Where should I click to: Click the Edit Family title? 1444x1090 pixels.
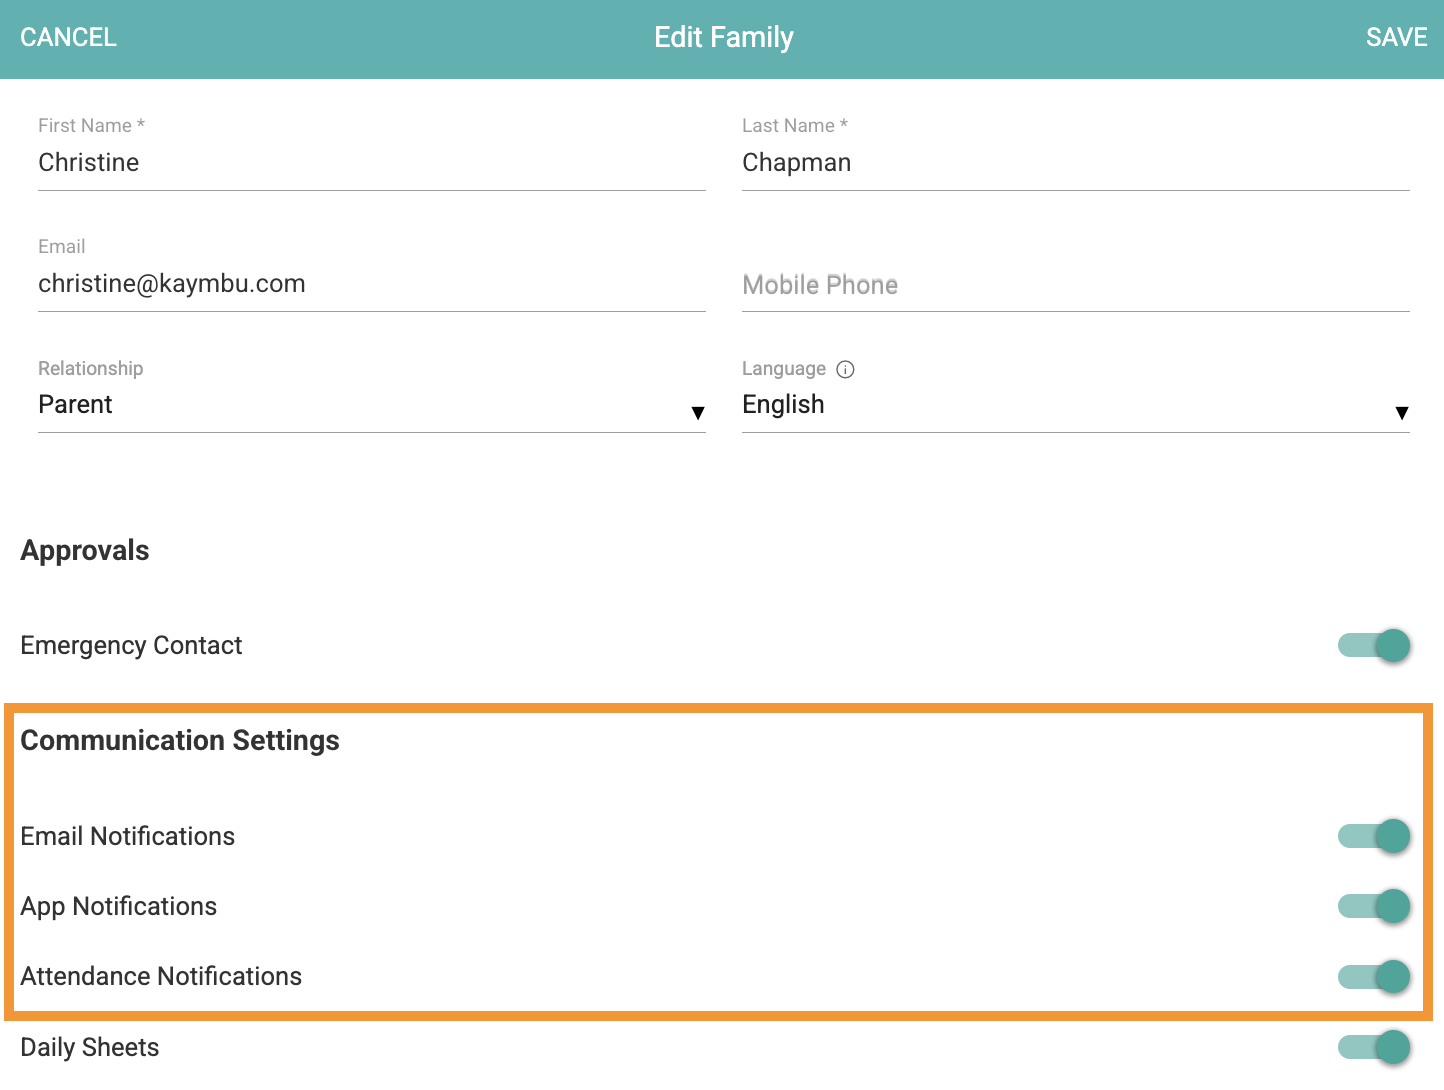point(723,38)
